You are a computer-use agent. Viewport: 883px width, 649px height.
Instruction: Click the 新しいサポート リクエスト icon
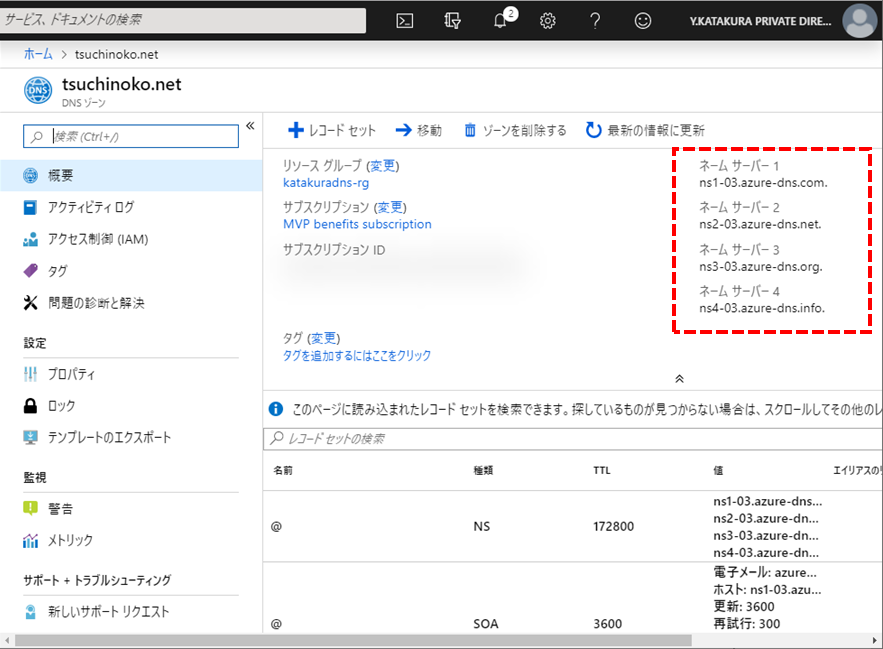tap(30, 612)
